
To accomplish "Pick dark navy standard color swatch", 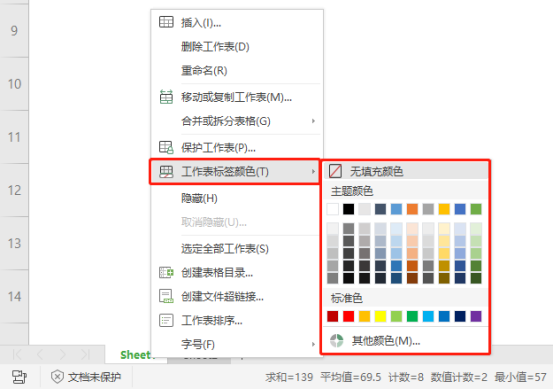I will 460,316.
